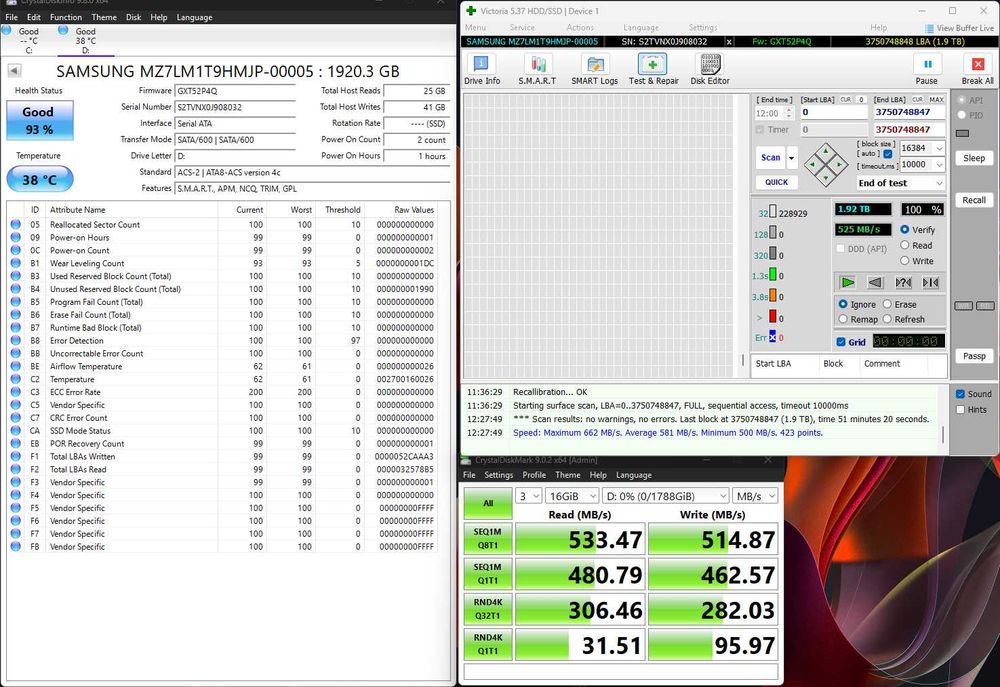The image size is (1000, 687).
Task: Open the S.M.A.R.T tab in Victoria
Action: point(537,70)
